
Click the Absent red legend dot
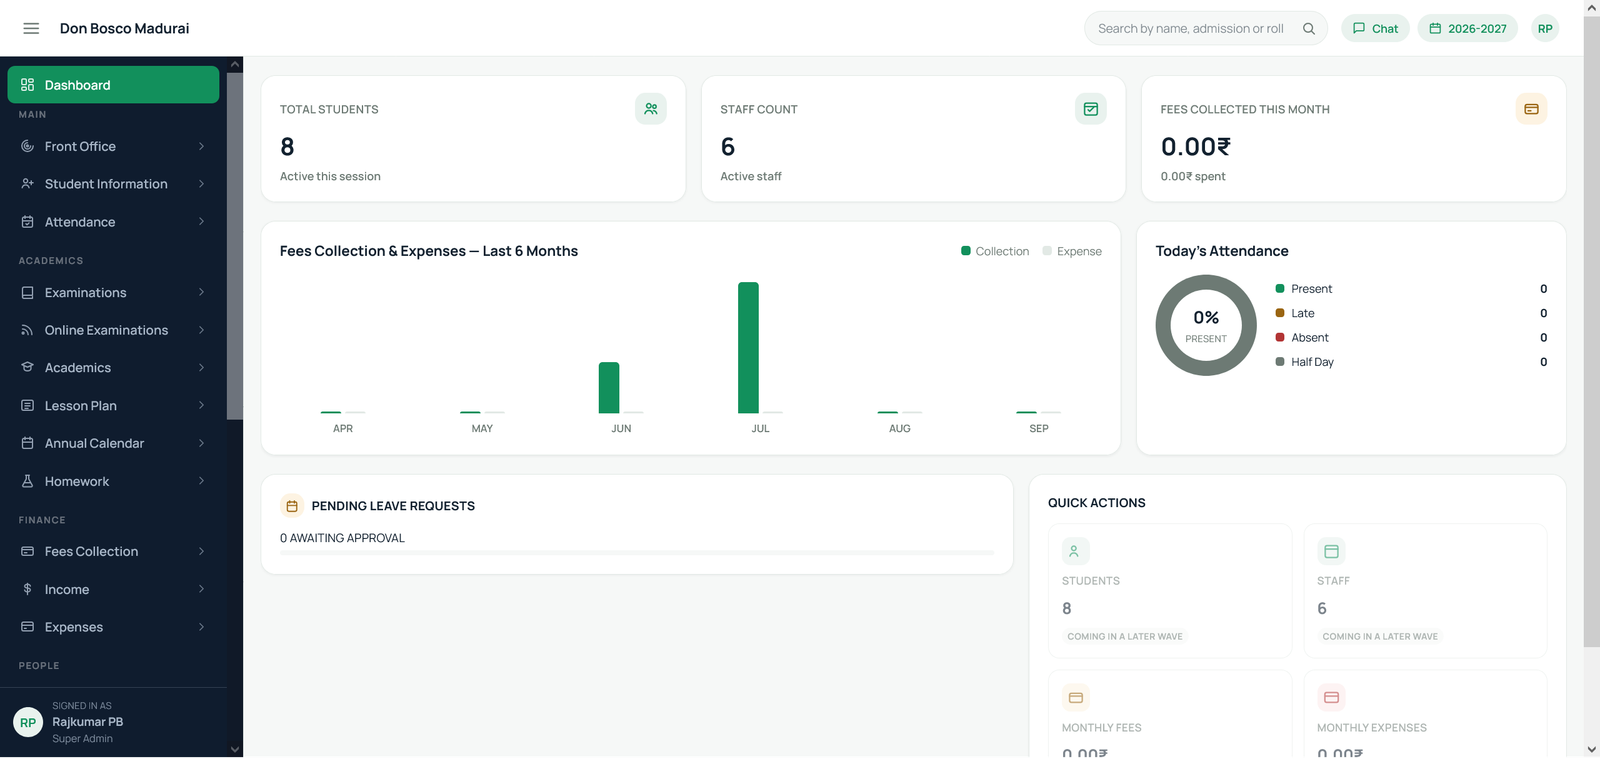point(1280,337)
